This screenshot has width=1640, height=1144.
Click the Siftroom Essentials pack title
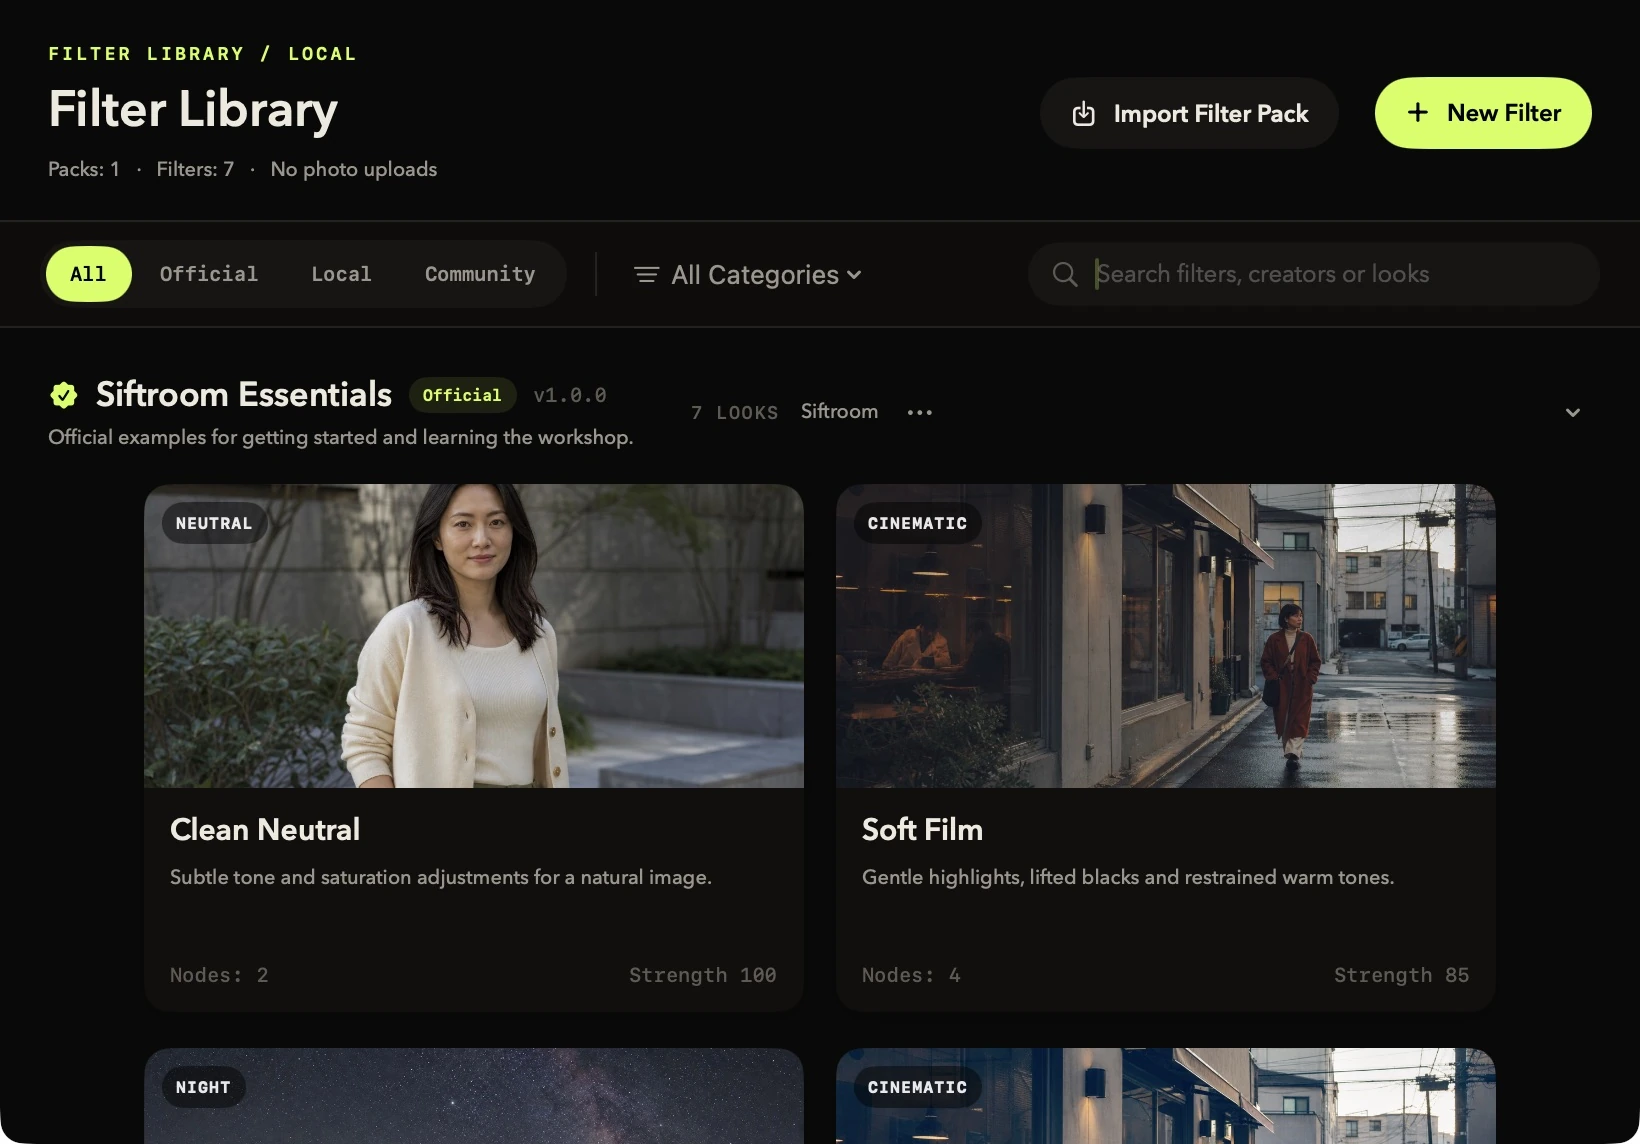(x=244, y=395)
